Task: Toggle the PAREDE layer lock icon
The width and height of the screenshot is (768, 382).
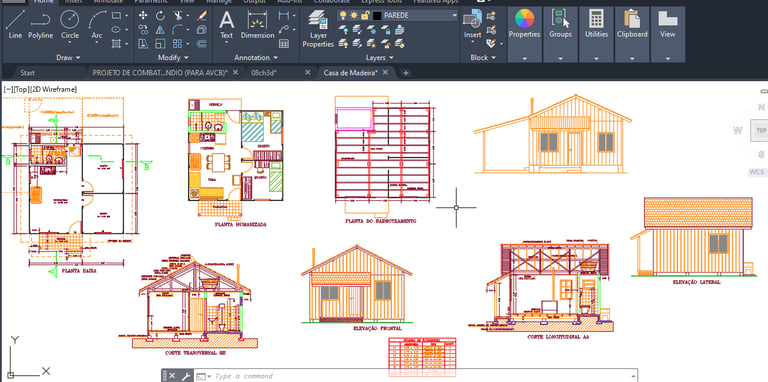Action: click(365, 15)
